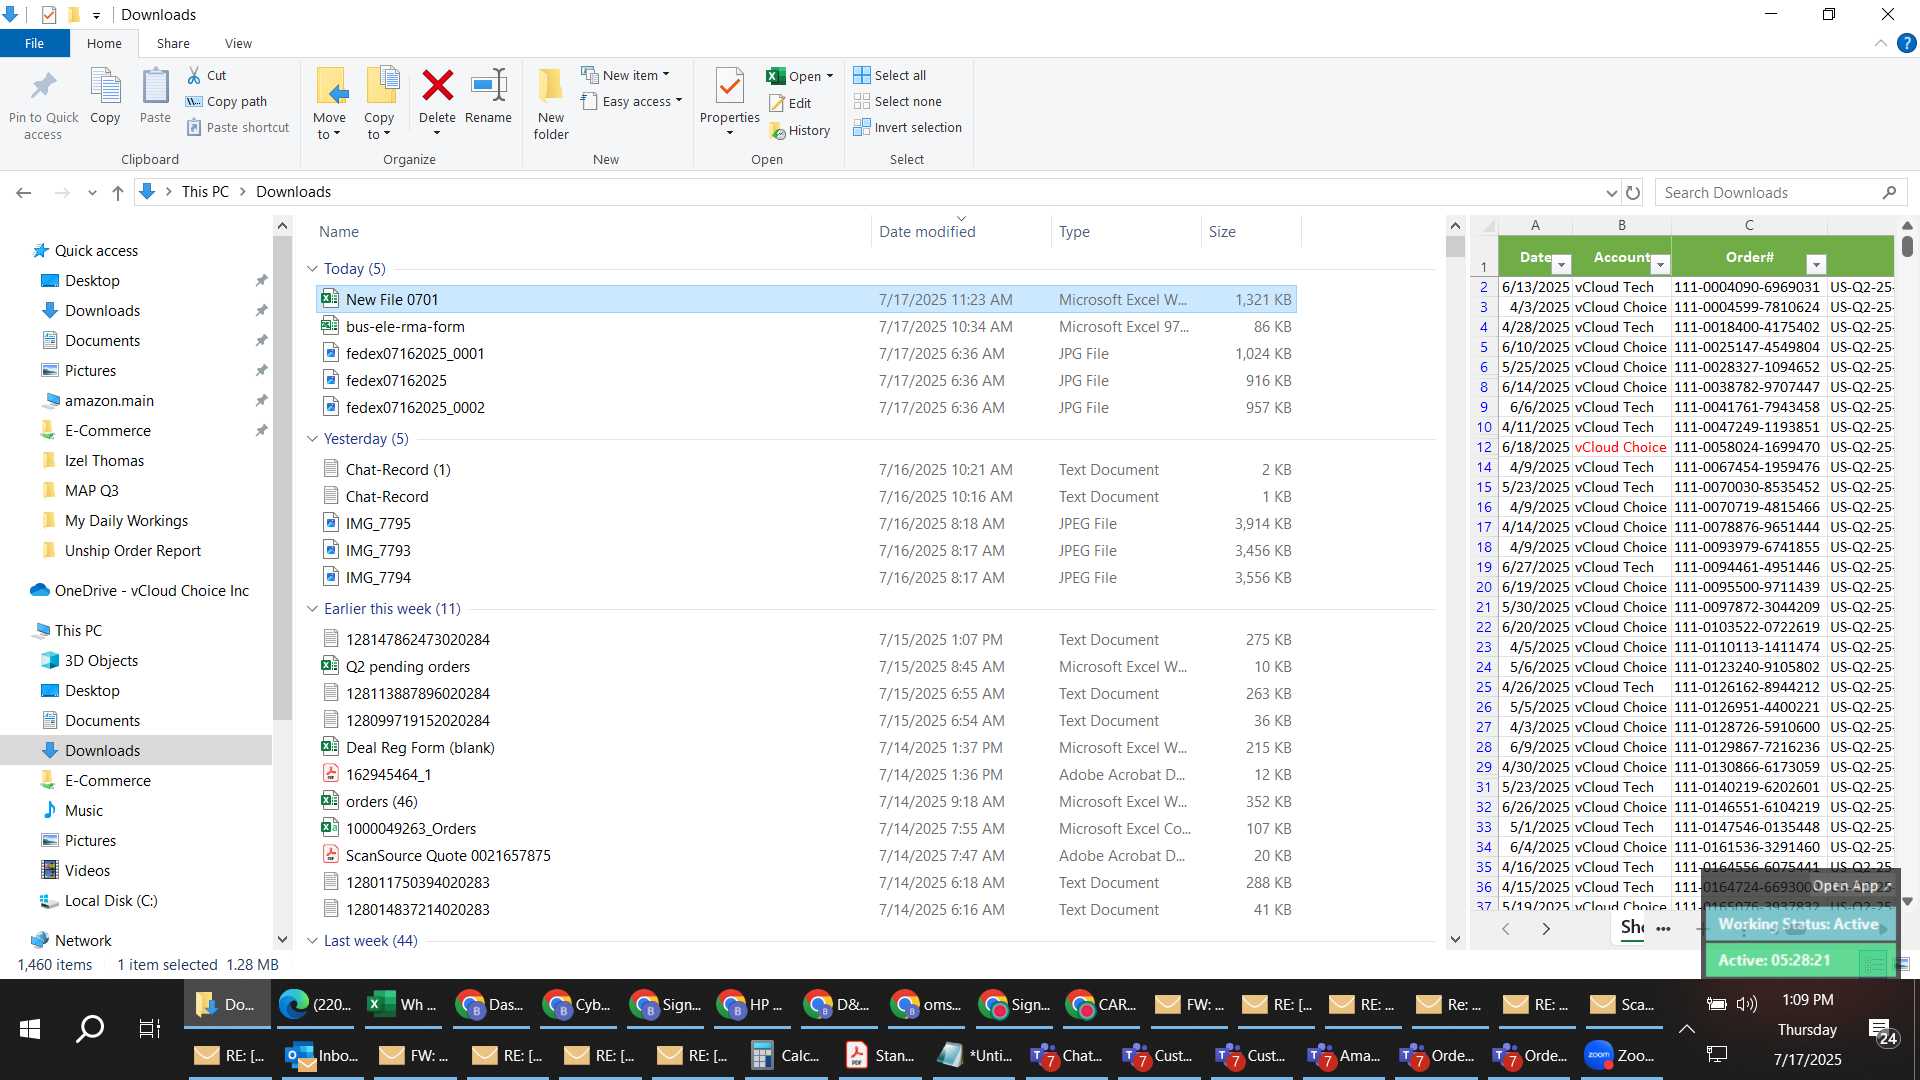Open Account filter dropdown in preview
The image size is (1920, 1080).
click(1660, 264)
